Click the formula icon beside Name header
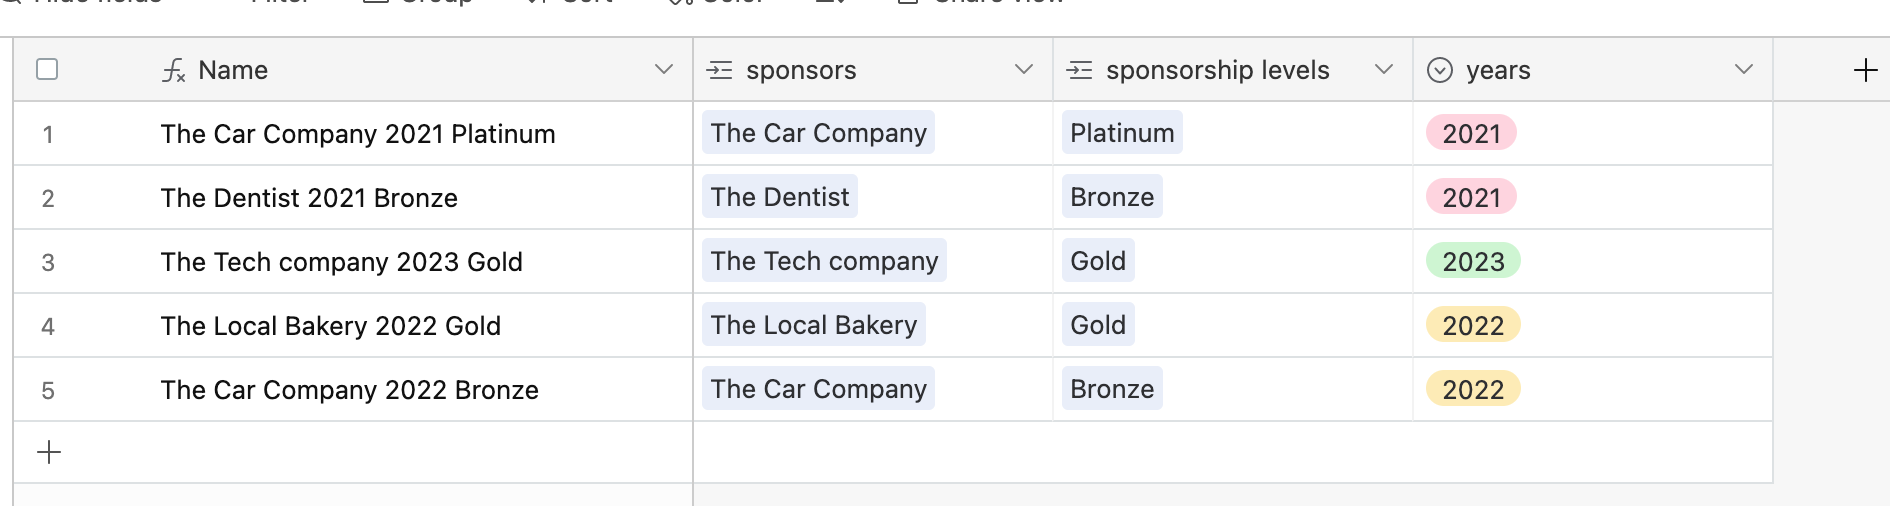The width and height of the screenshot is (1890, 506). pos(174,70)
